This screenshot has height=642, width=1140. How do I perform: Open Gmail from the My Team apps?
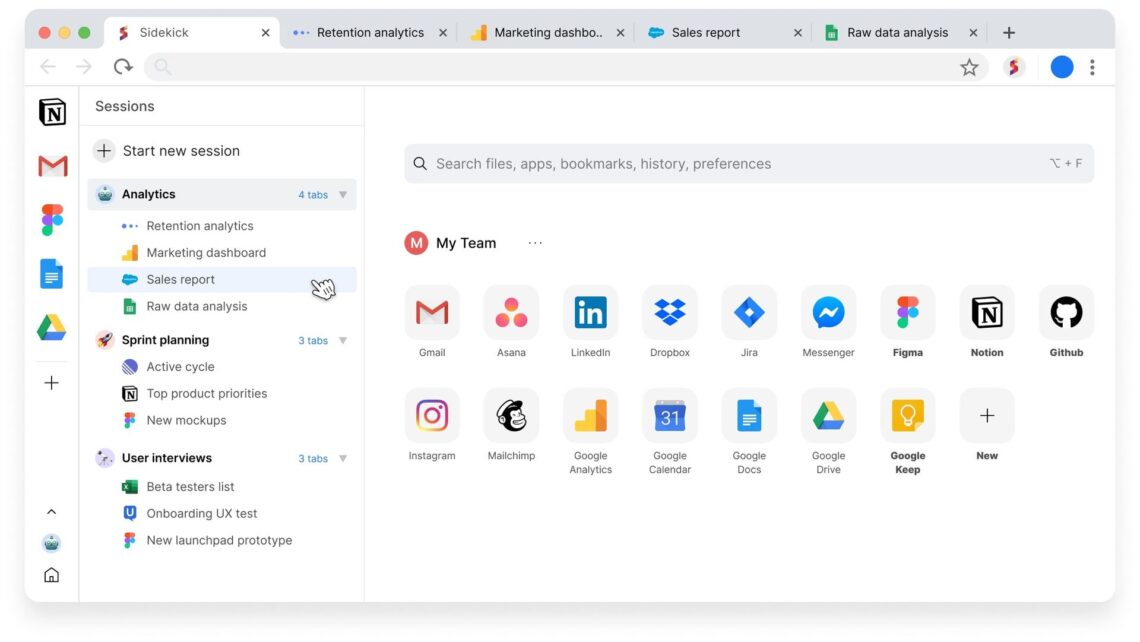click(x=432, y=312)
